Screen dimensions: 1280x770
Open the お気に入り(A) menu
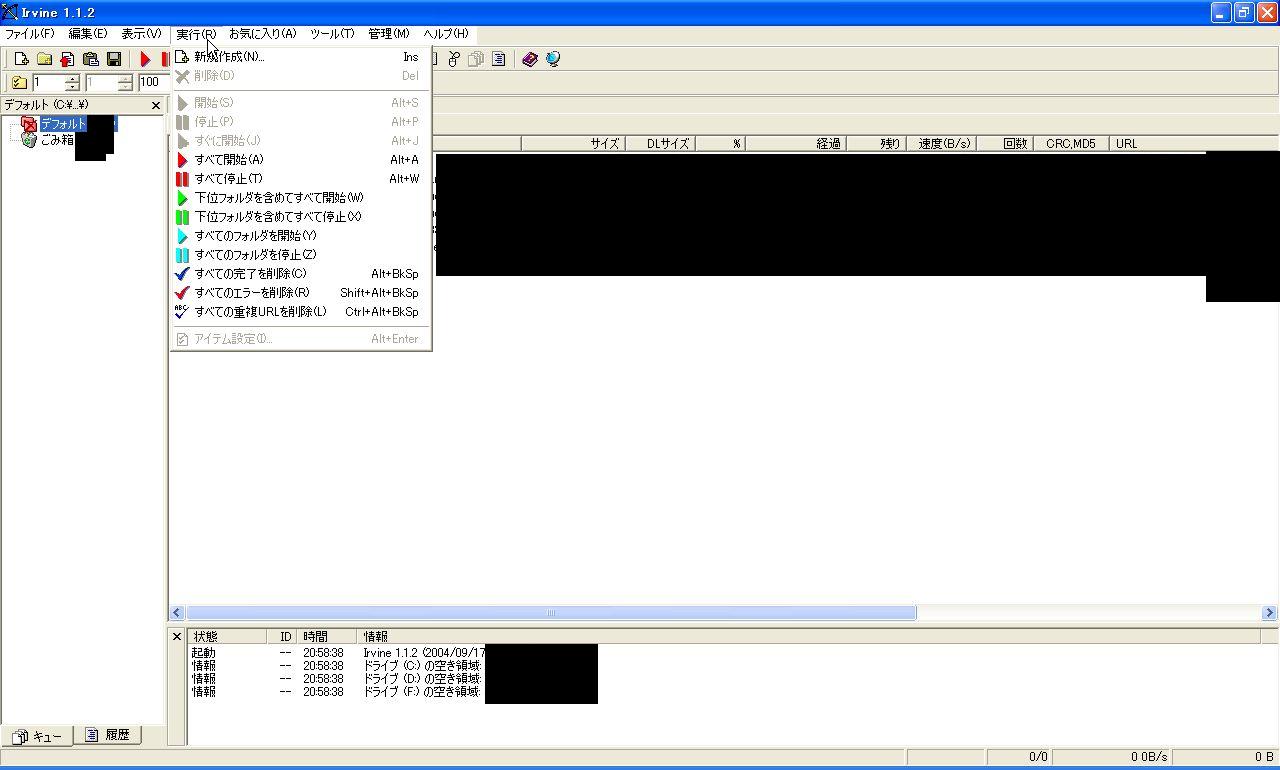(262, 34)
